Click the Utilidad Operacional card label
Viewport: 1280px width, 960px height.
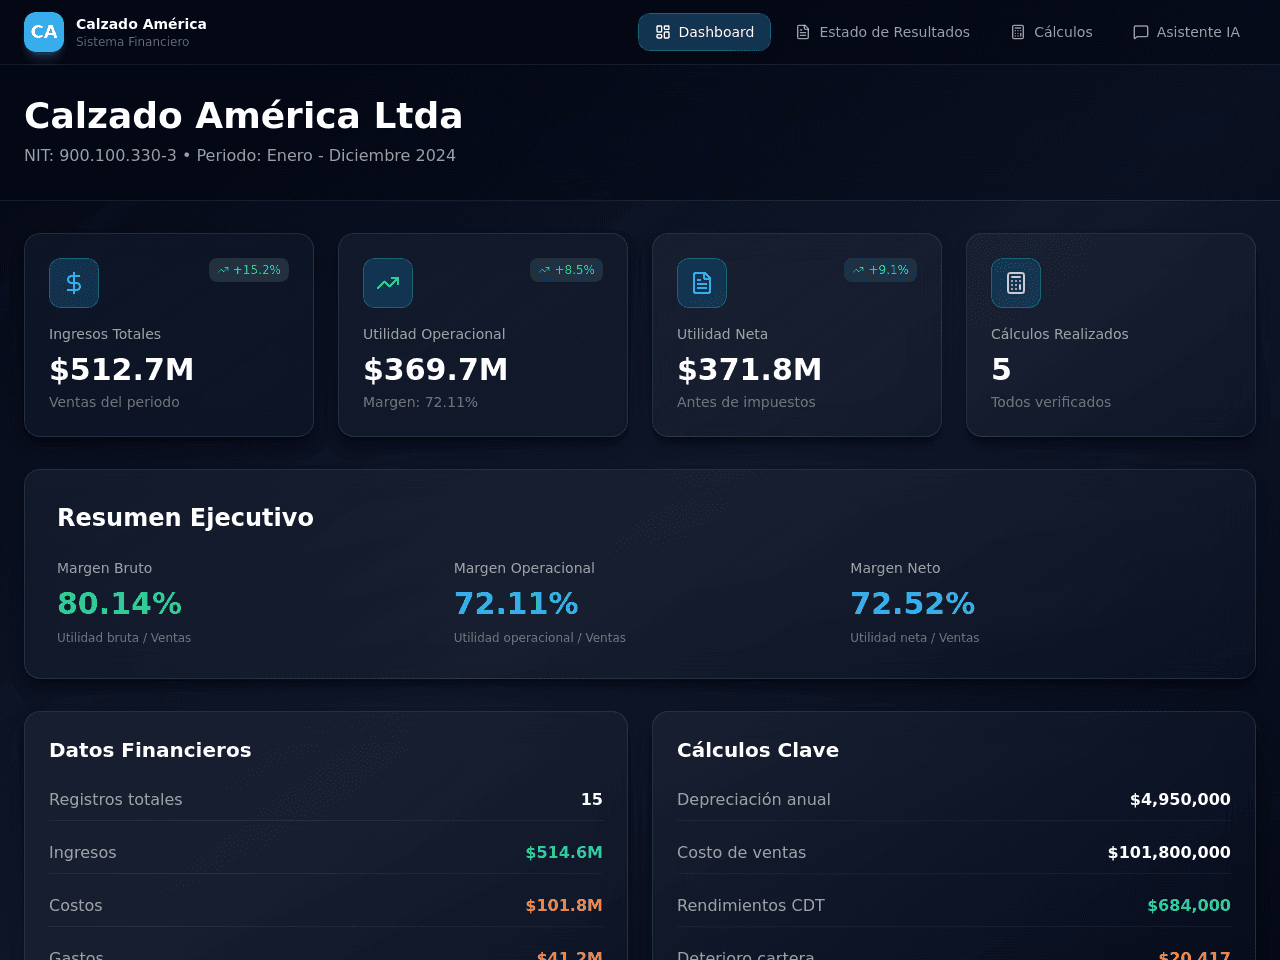click(434, 334)
